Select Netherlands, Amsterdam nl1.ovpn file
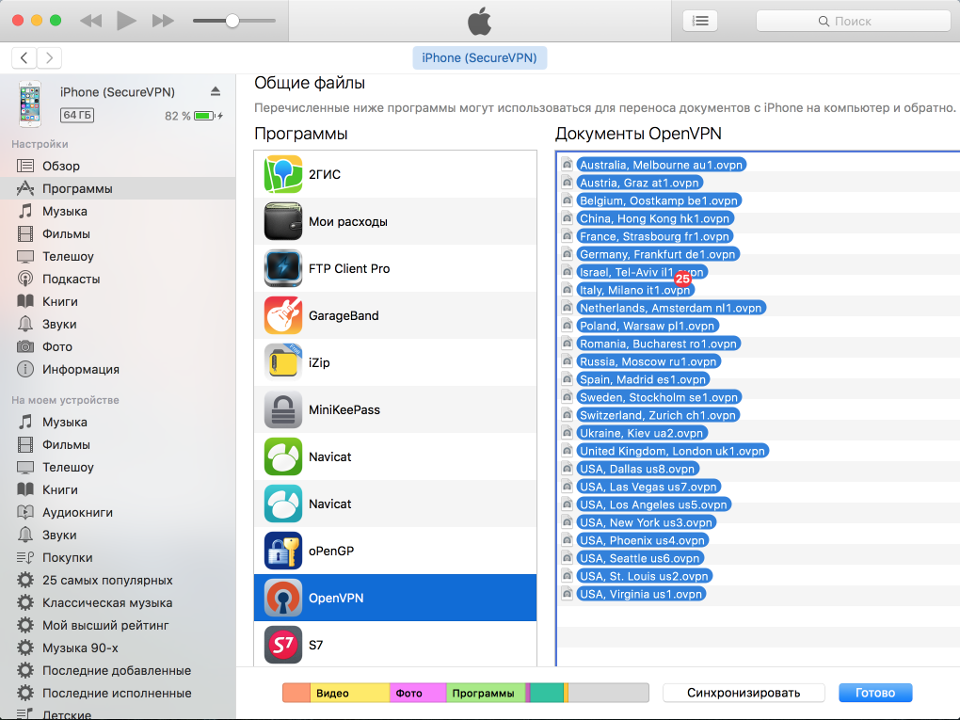960x720 pixels. [x=671, y=308]
